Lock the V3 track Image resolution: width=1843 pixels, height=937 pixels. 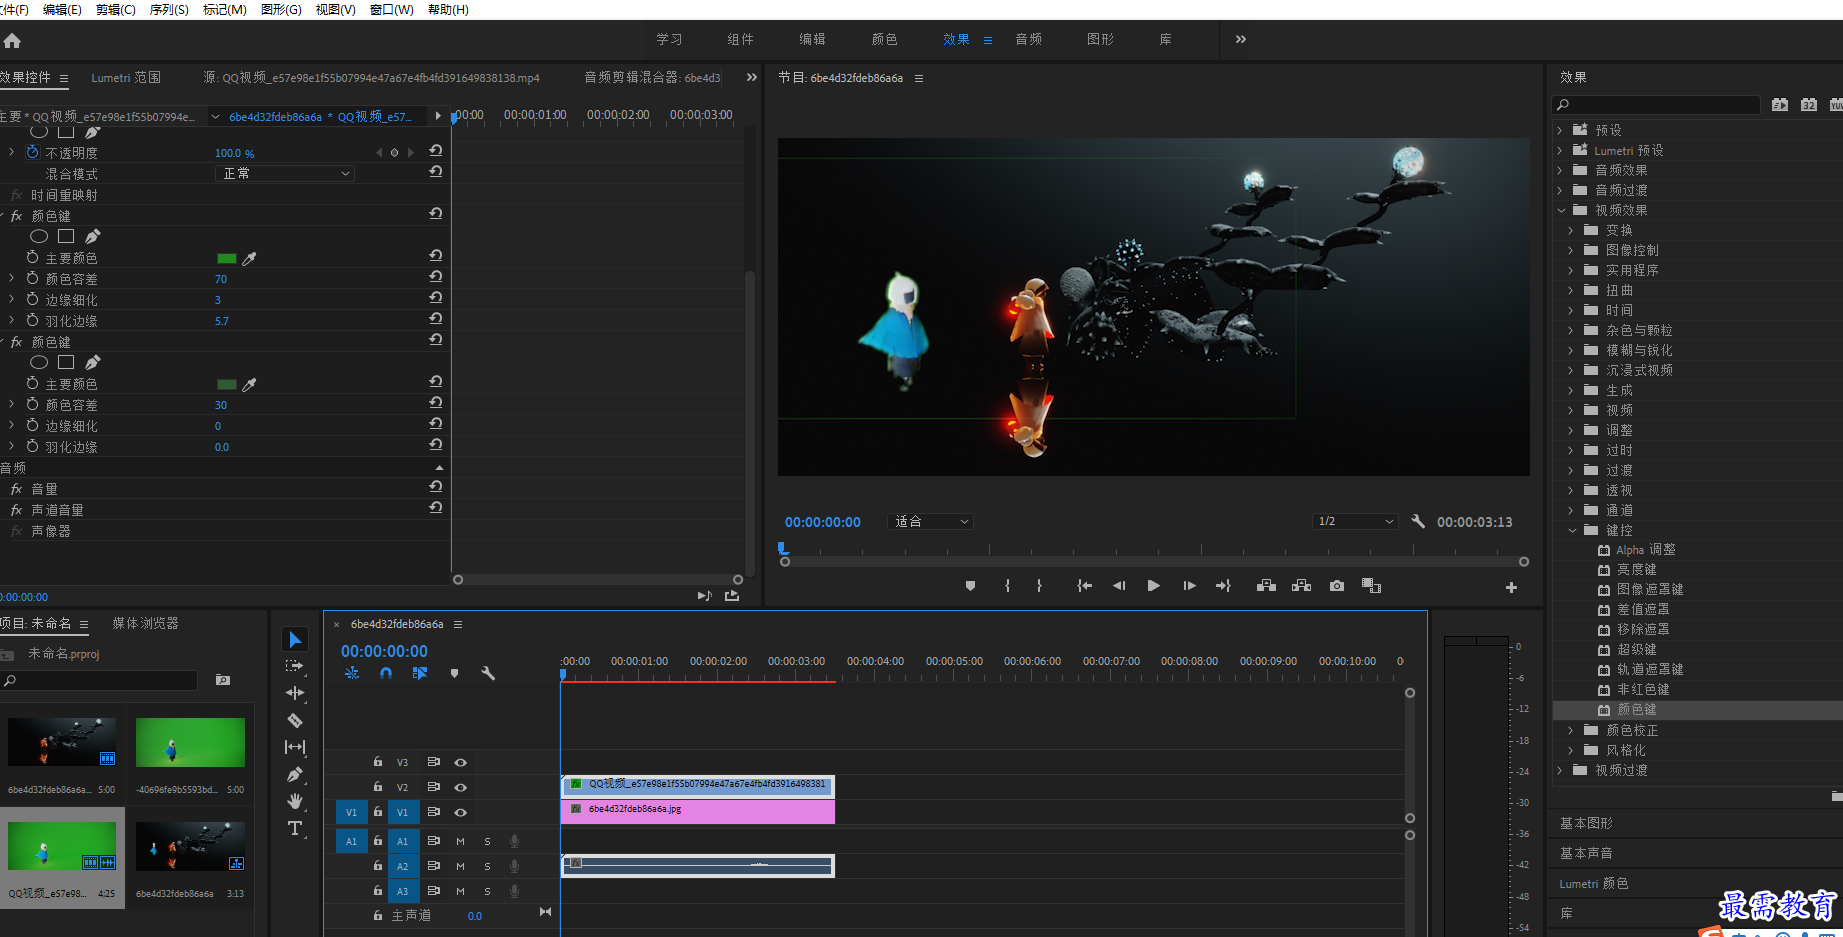pos(378,762)
